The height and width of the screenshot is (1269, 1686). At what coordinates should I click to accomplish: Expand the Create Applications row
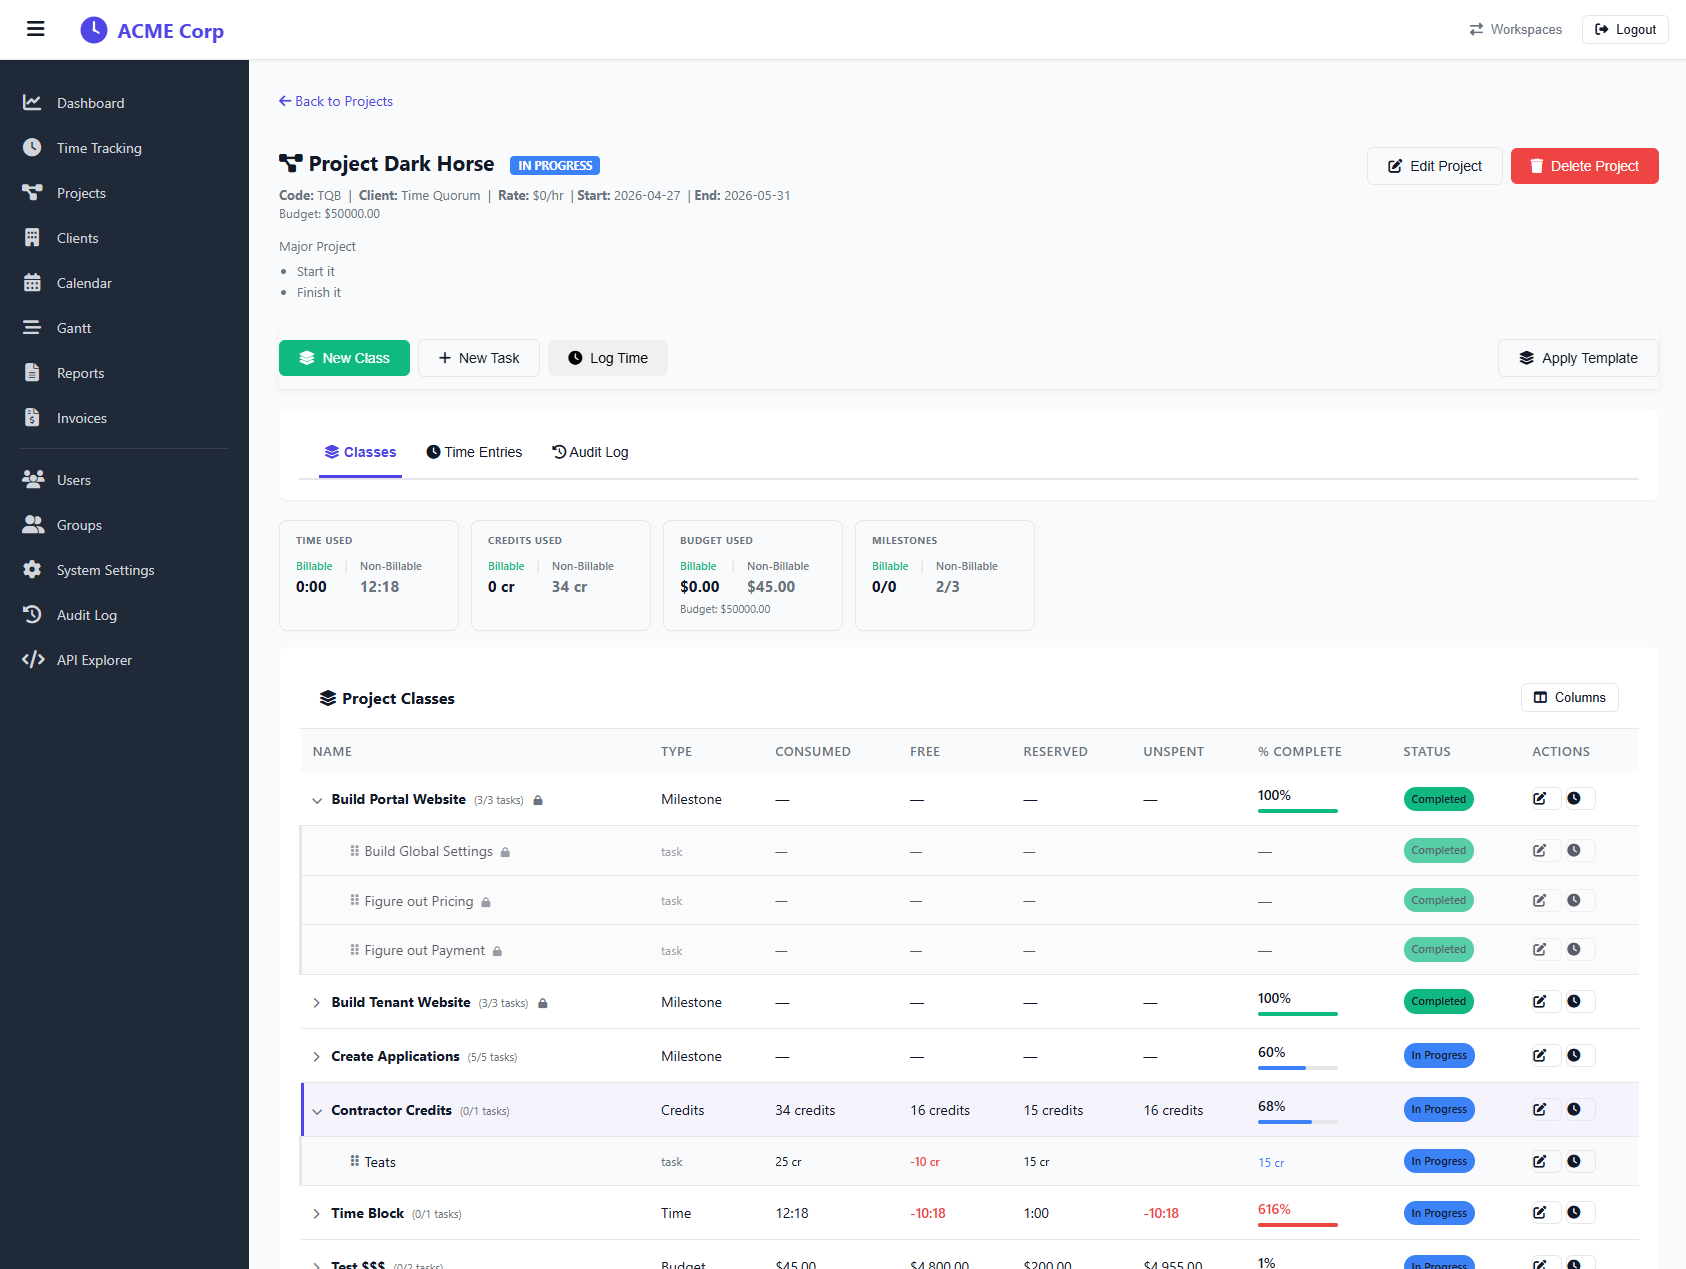click(x=317, y=1057)
